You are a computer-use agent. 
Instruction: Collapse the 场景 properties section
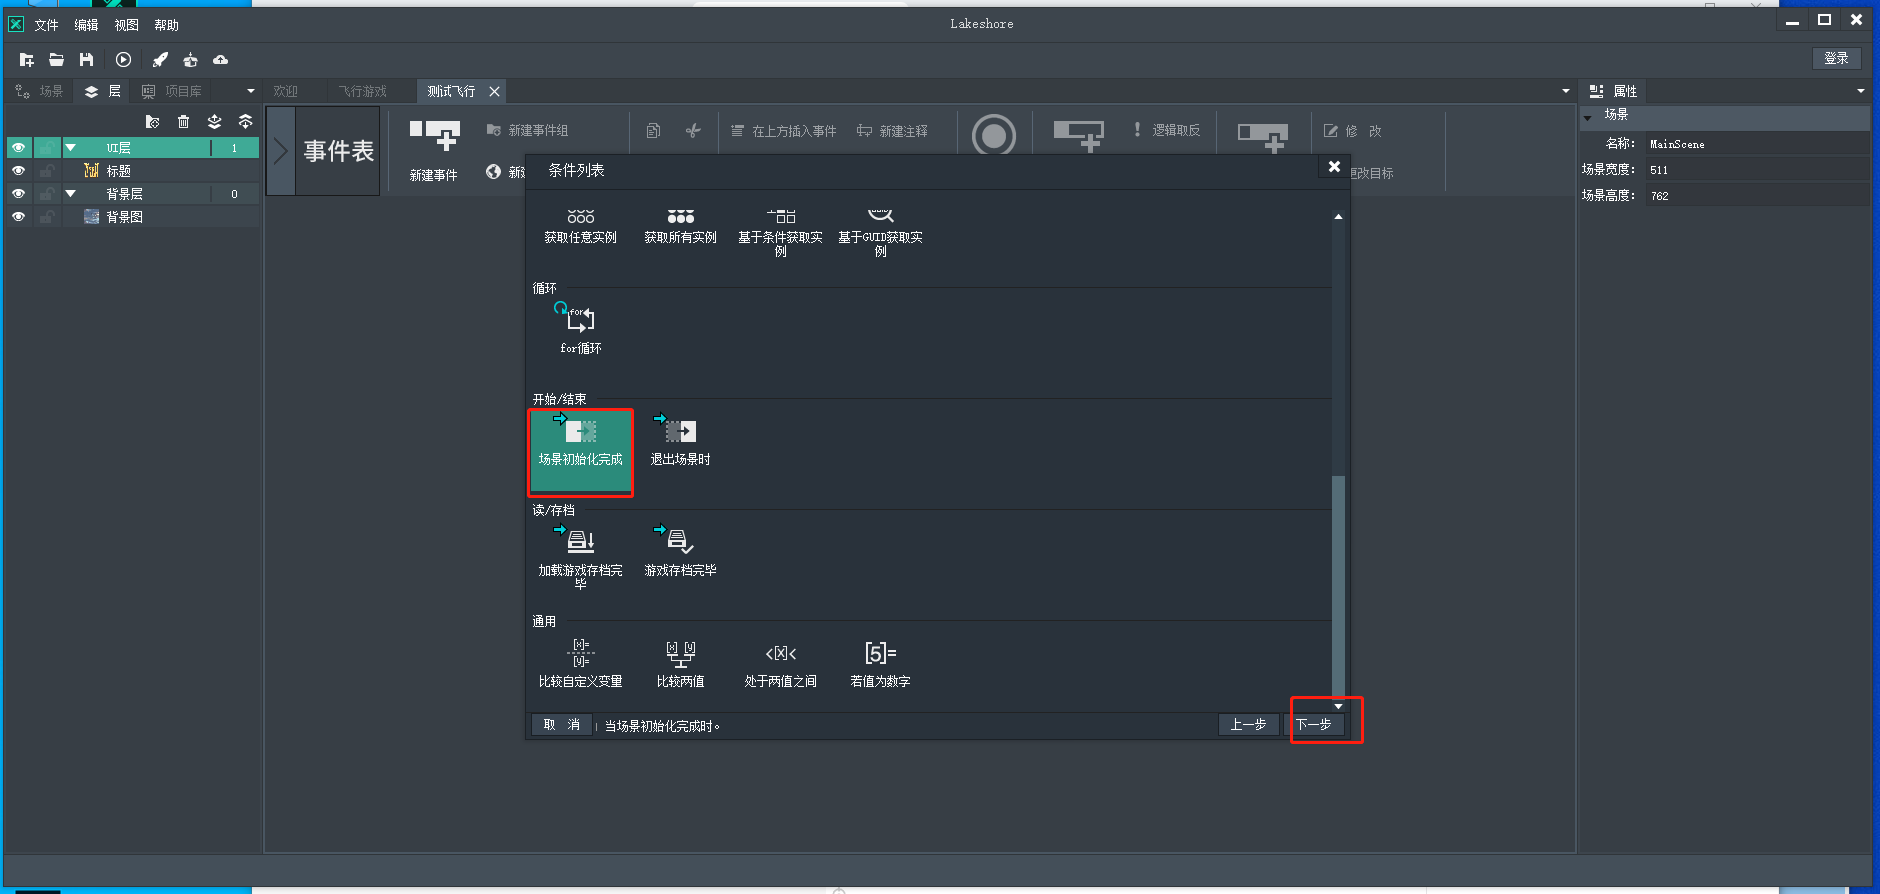(1588, 117)
